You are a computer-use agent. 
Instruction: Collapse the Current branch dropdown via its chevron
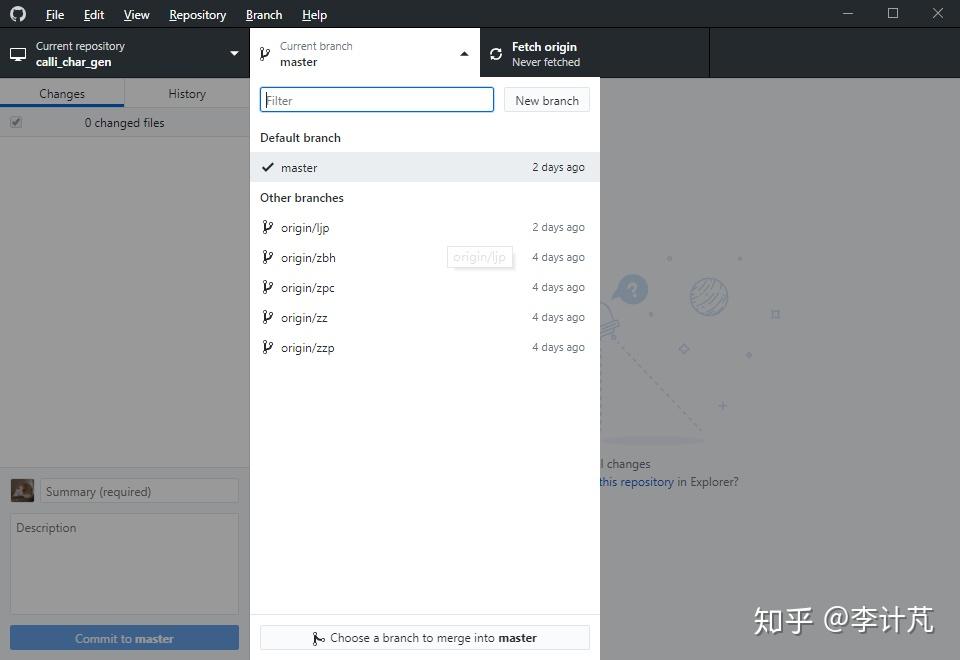tap(463, 53)
